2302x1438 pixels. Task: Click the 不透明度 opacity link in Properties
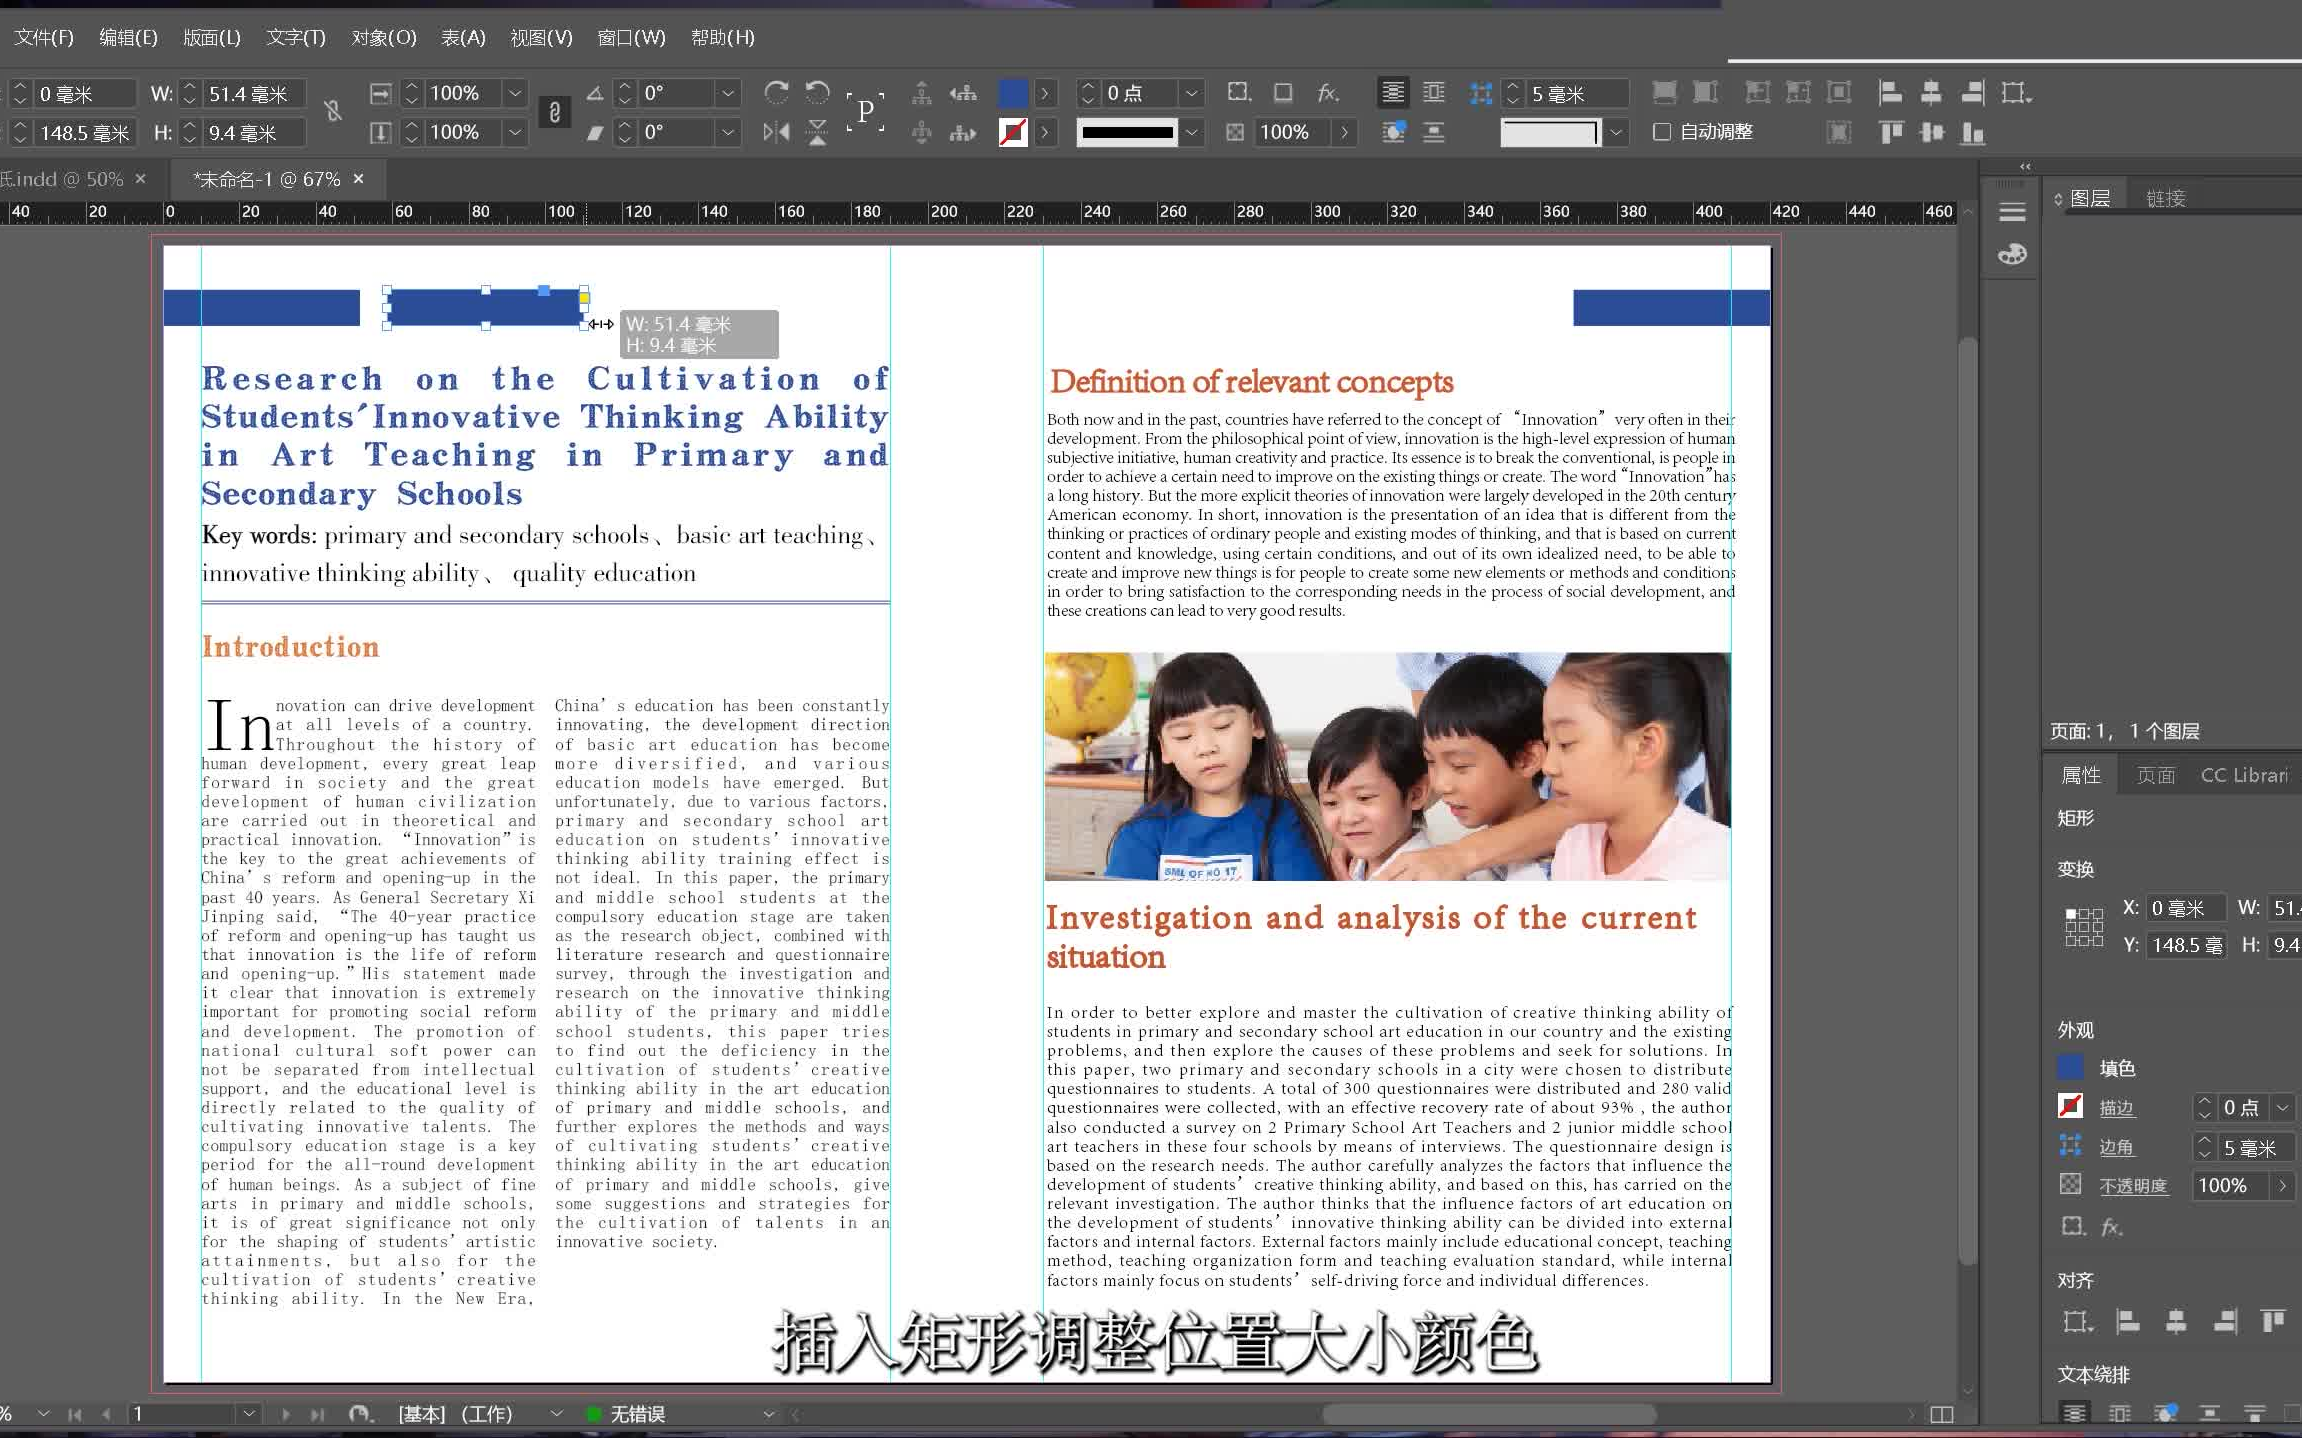pos(2132,1186)
